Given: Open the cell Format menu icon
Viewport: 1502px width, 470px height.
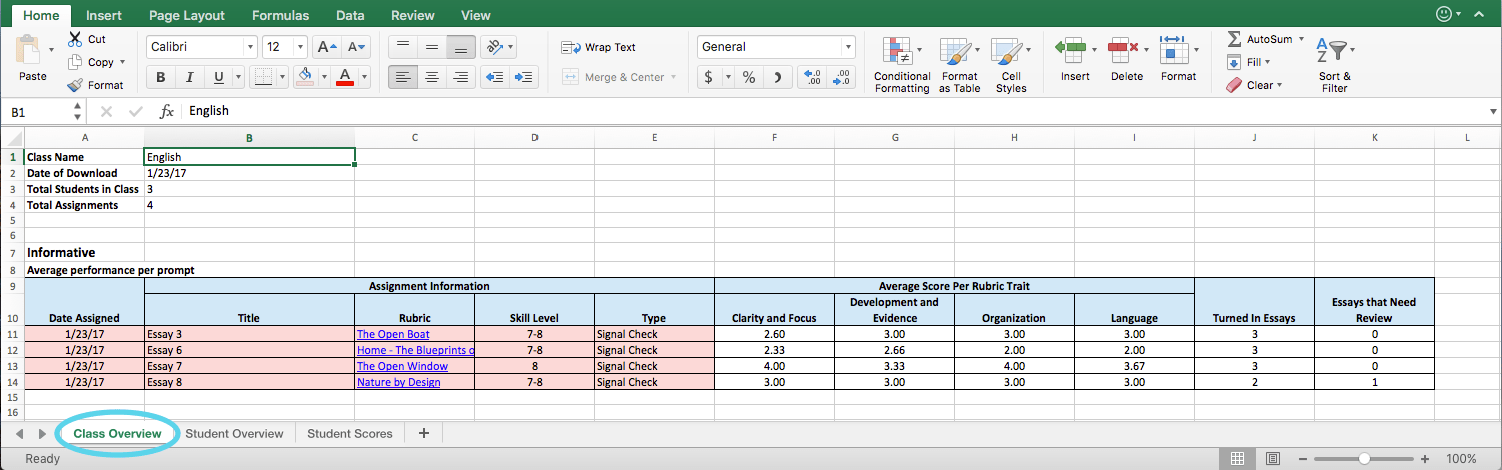Looking at the screenshot, I should click(1174, 48).
